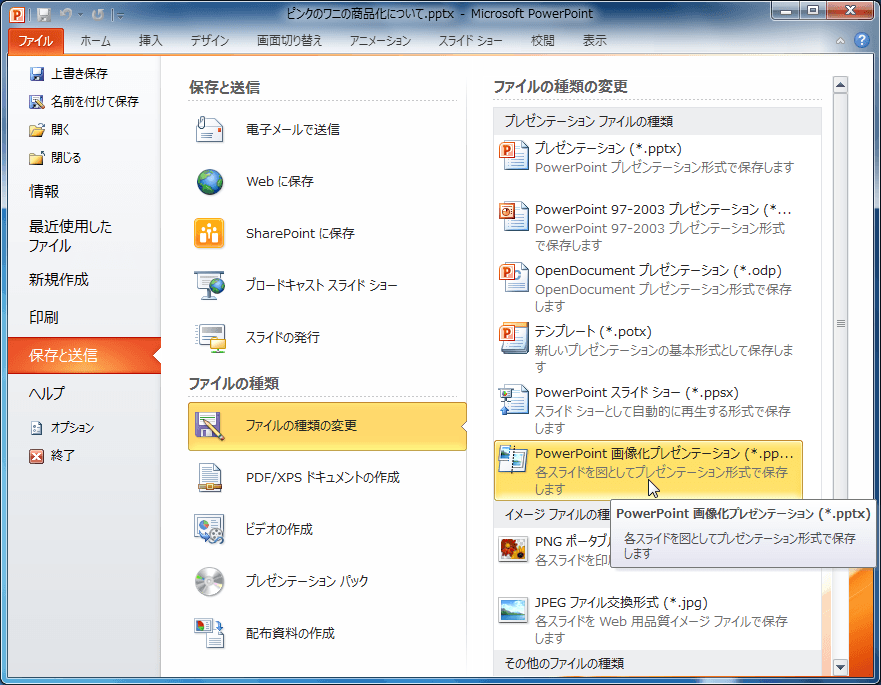Click the スライドの発行 publish slides icon
881x685 pixels.
[x=211, y=337]
